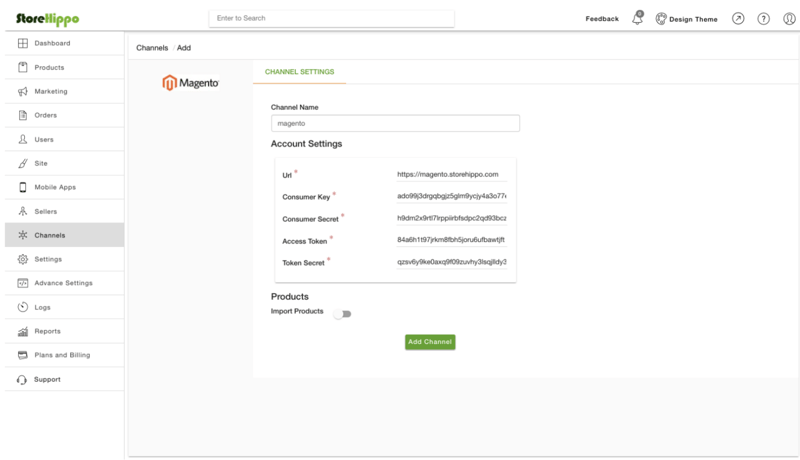Switch to the Channel Settings tab

tap(299, 72)
